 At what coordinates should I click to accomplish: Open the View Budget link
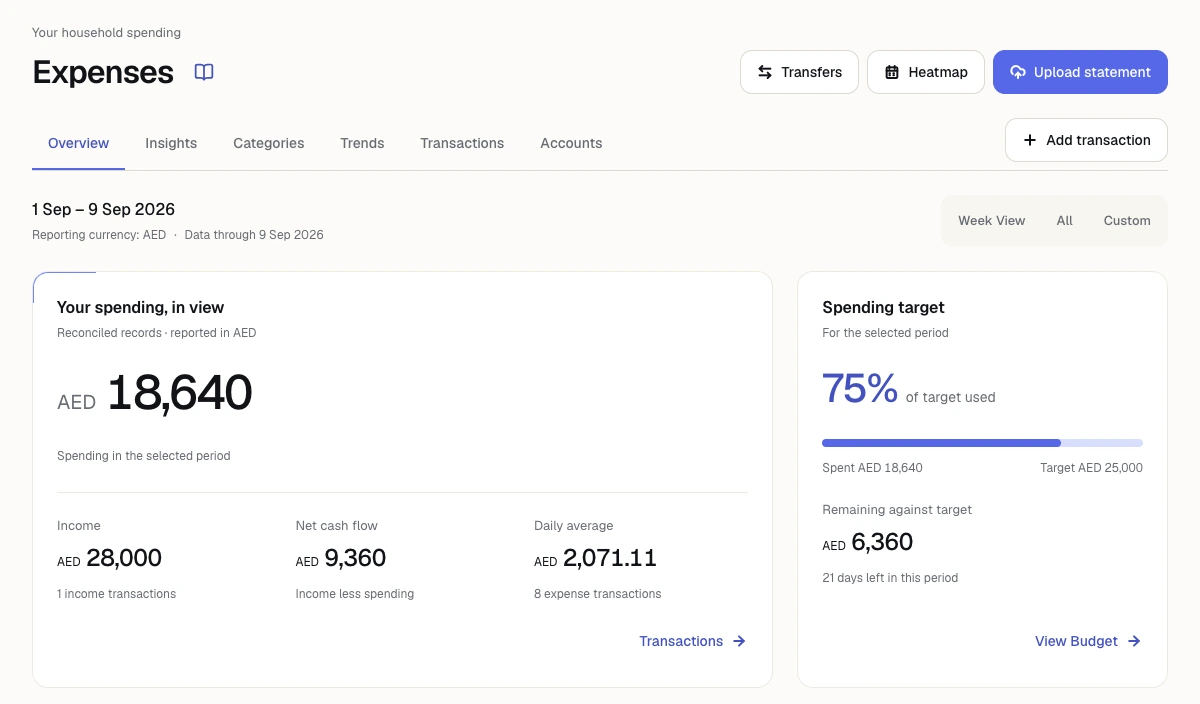(1088, 641)
